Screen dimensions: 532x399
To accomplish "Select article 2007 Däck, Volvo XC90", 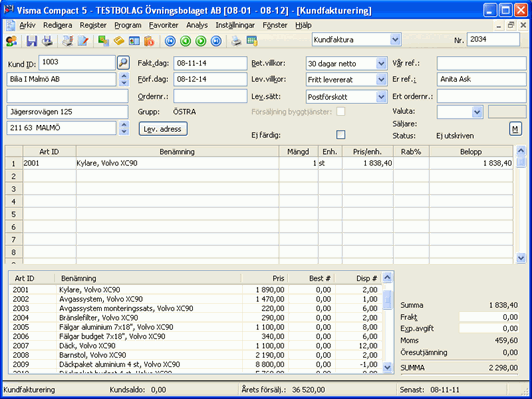I will click(x=196, y=346).
